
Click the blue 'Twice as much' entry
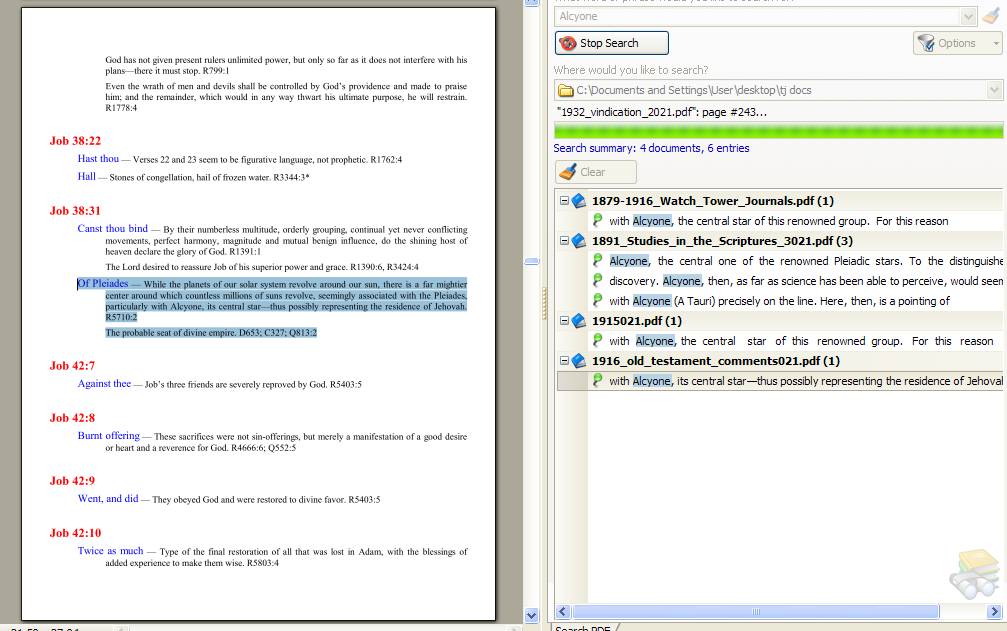click(x=110, y=551)
